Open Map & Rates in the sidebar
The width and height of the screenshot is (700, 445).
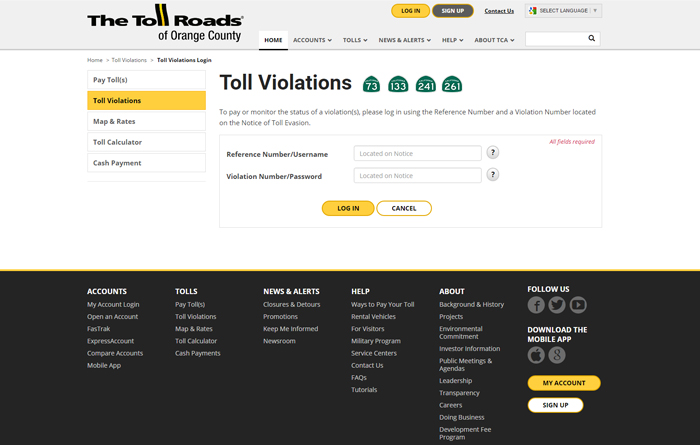point(146,121)
